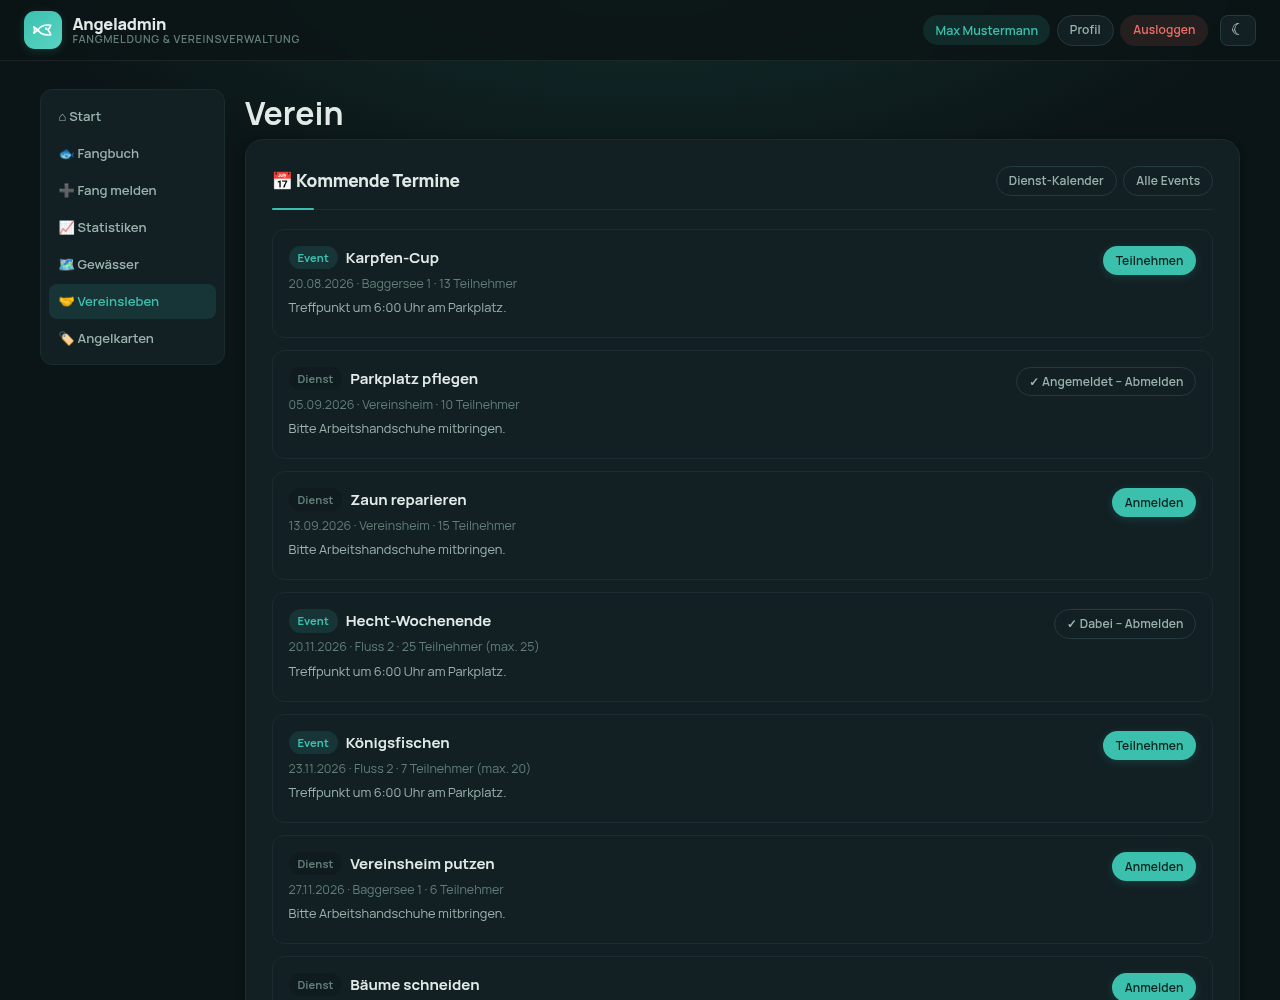Click Ausloggen to sign out
This screenshot has height=1000, width=1280.
[1164, 30]
